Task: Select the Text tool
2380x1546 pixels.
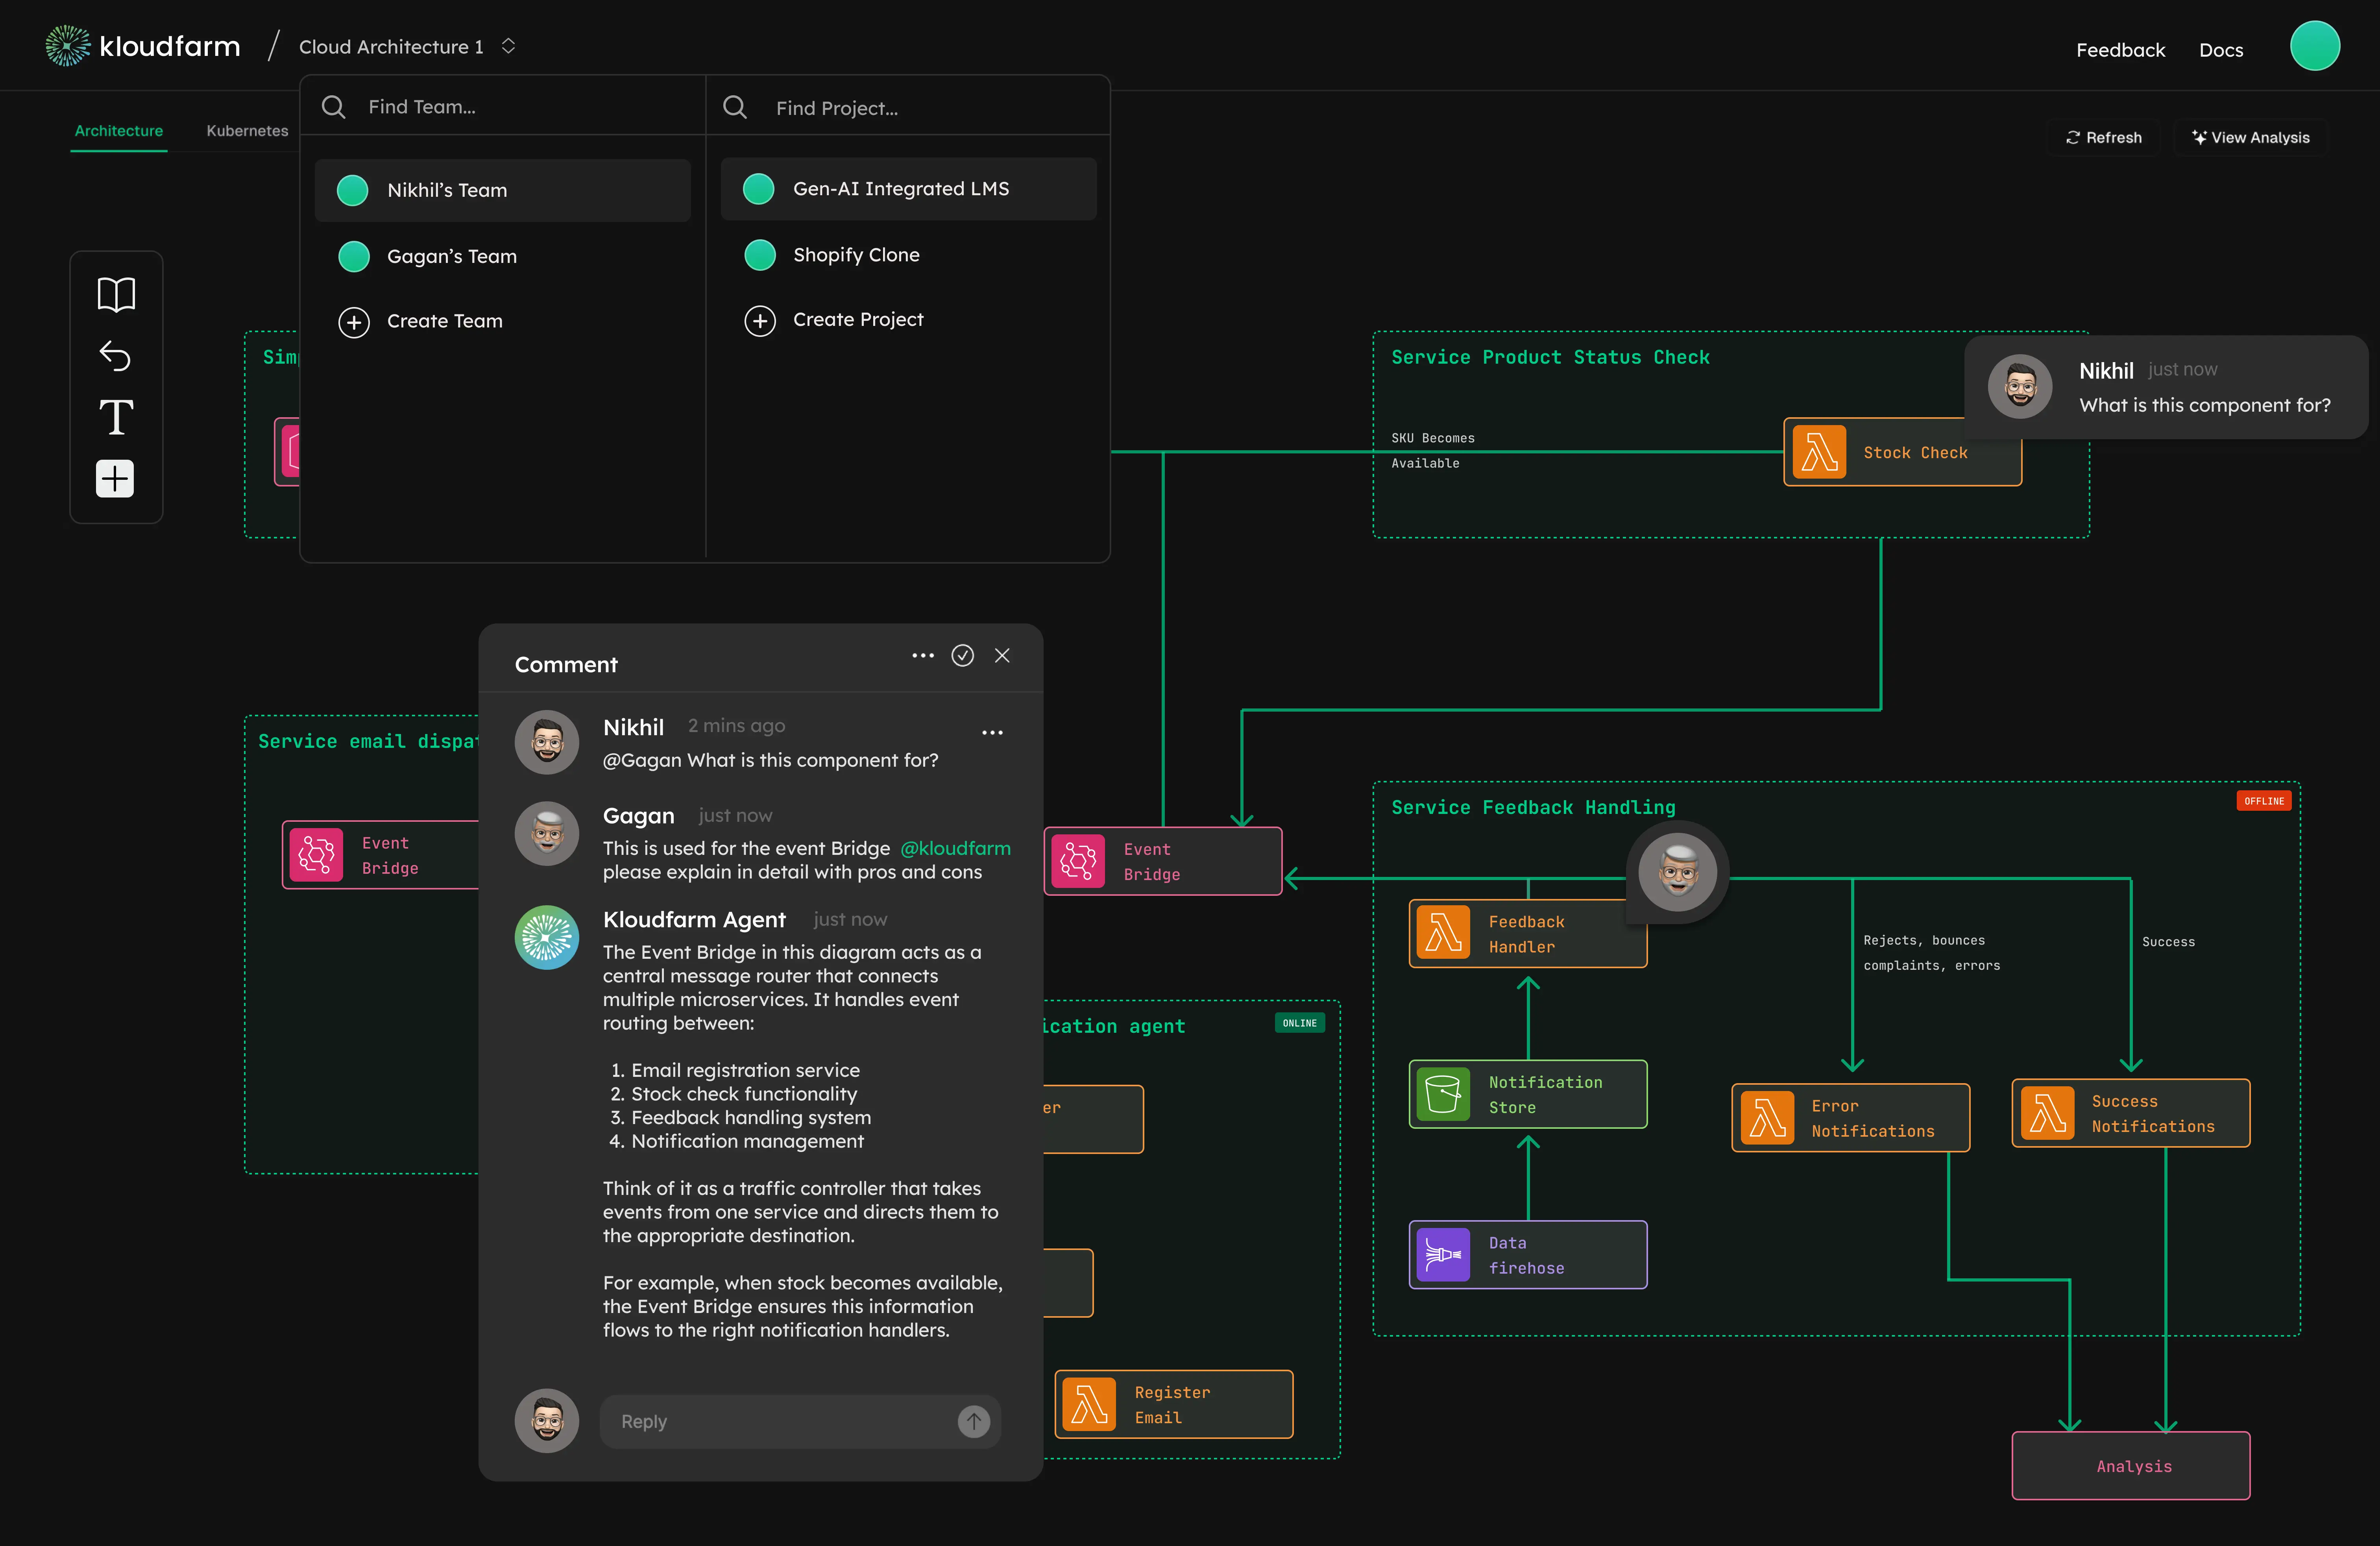Action: [x=116, y=416]
